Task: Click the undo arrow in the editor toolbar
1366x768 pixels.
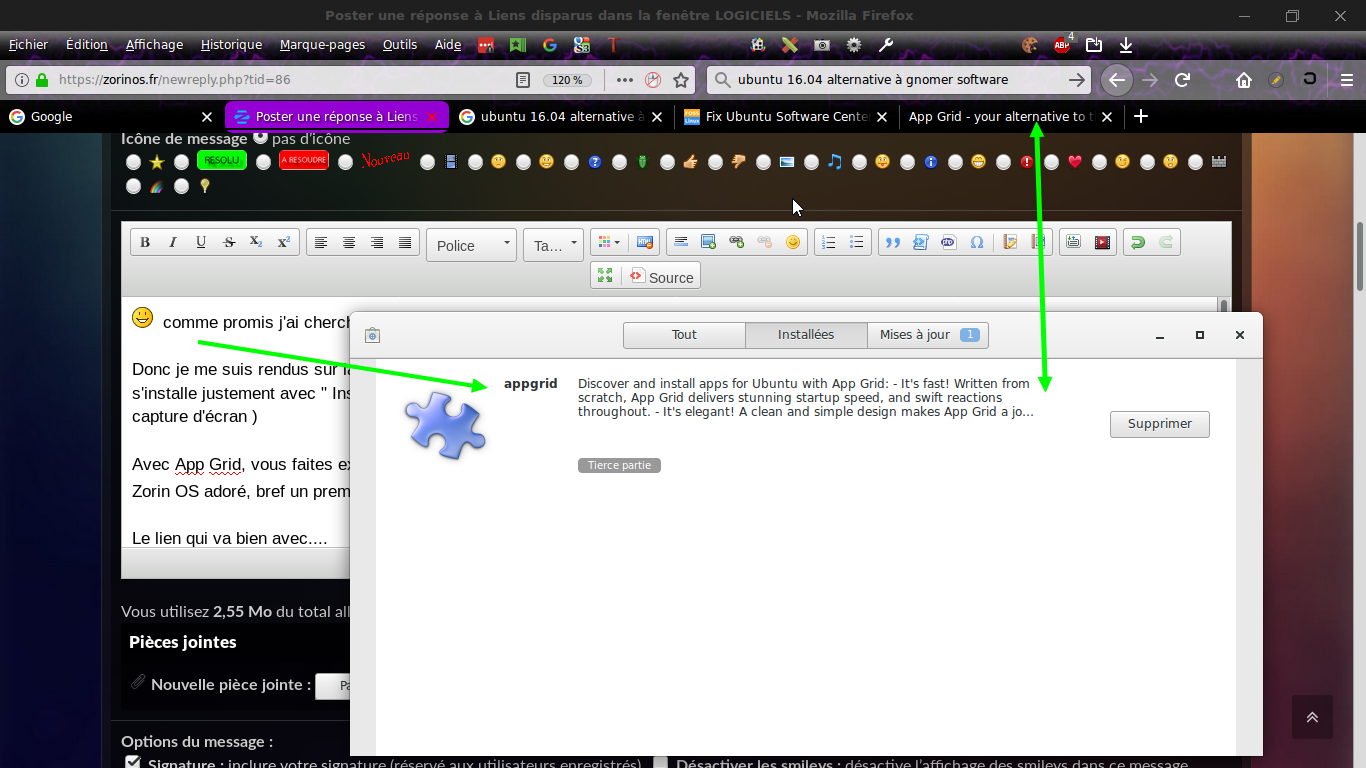Action: coord(1137,243)
